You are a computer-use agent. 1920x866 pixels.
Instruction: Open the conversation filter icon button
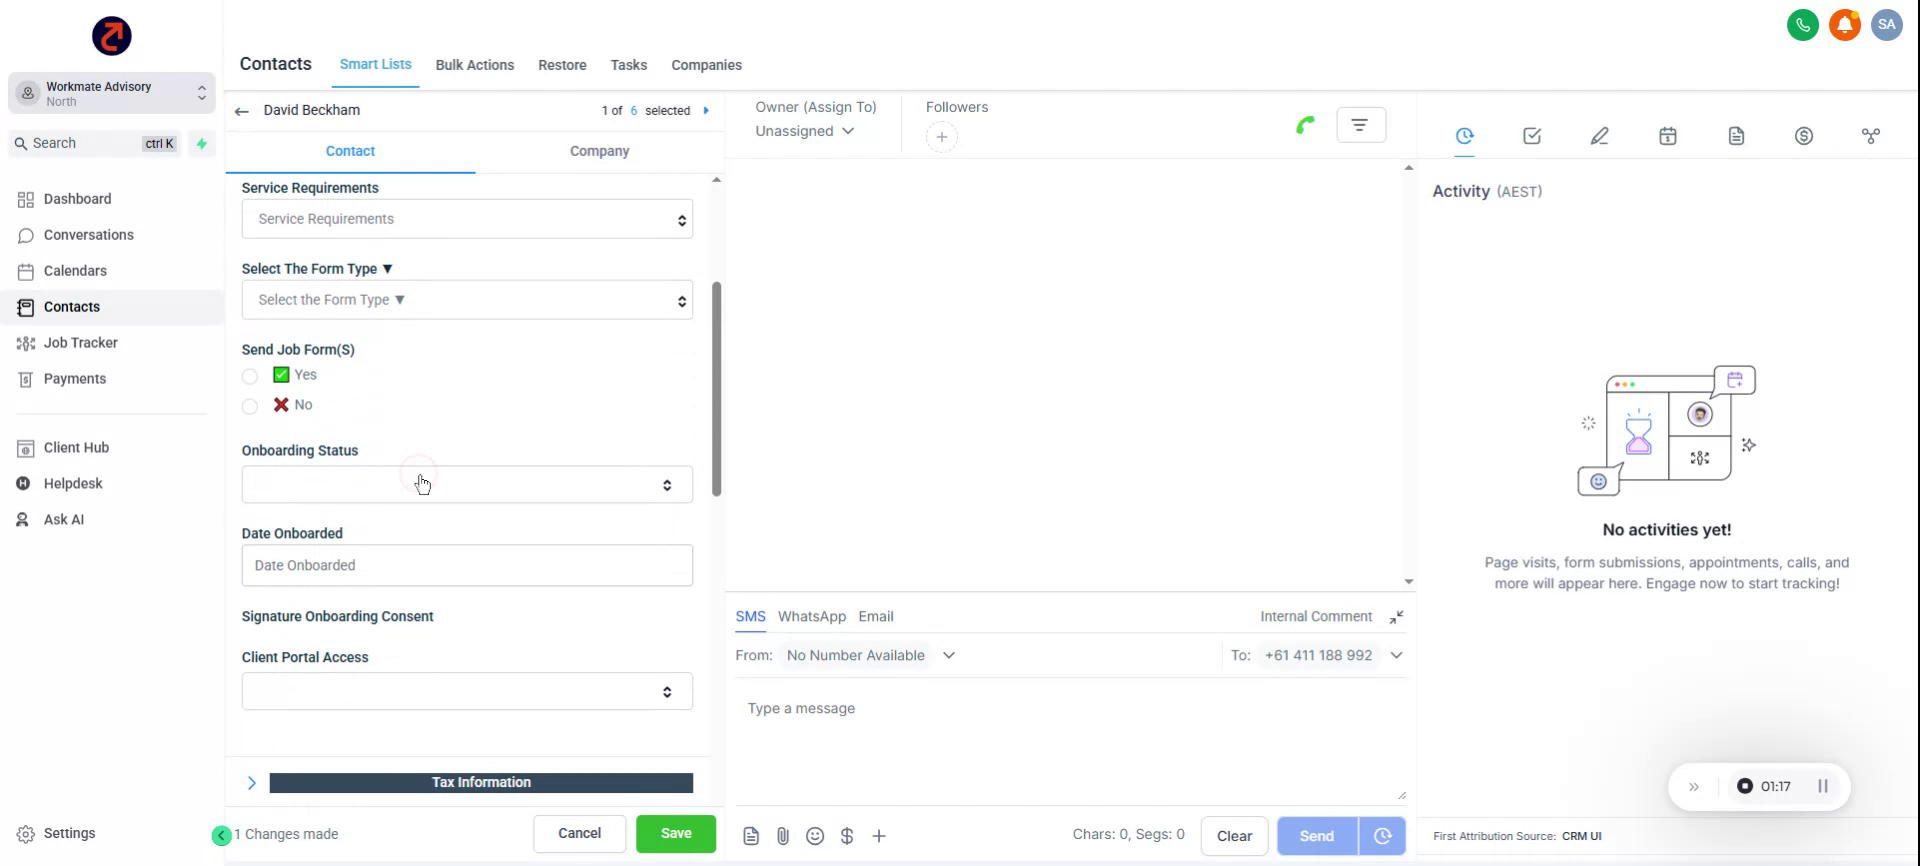tap(1361, 125)
